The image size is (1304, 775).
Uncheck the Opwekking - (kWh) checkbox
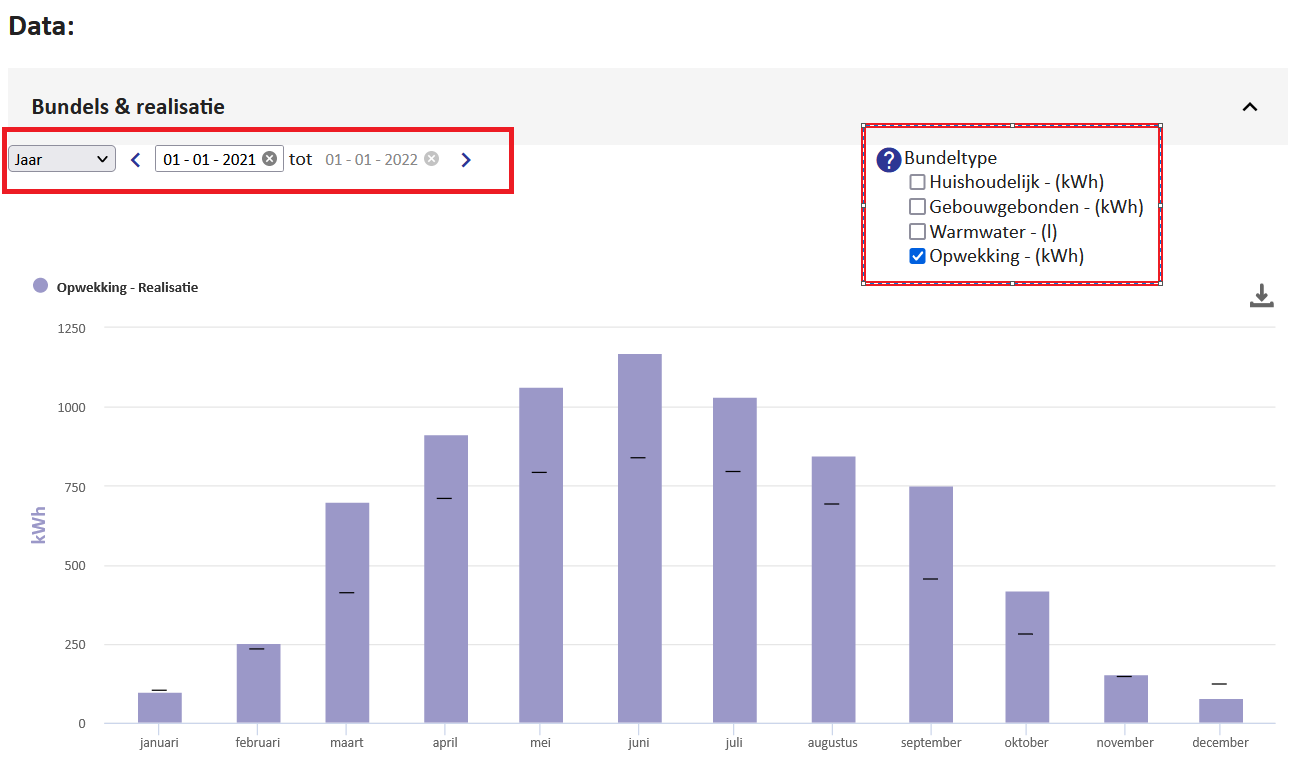click(917, 256)
